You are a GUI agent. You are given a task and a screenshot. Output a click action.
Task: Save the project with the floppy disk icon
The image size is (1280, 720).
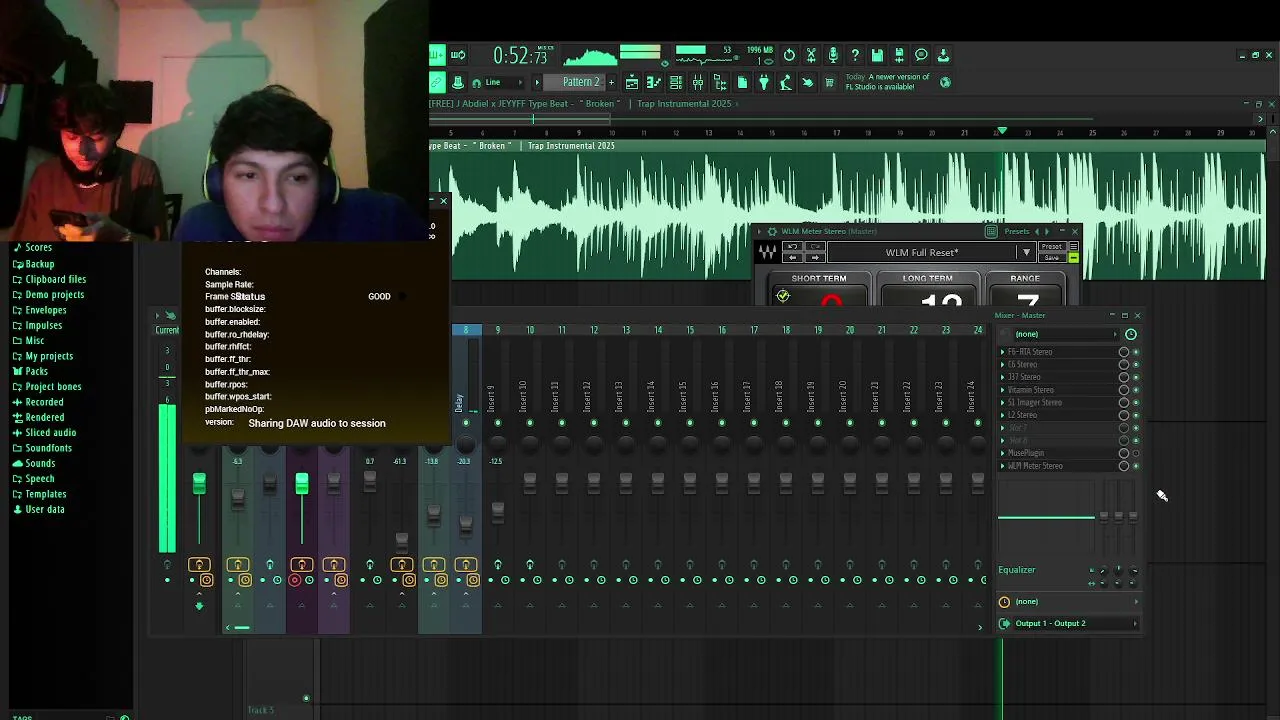point(877,55)
